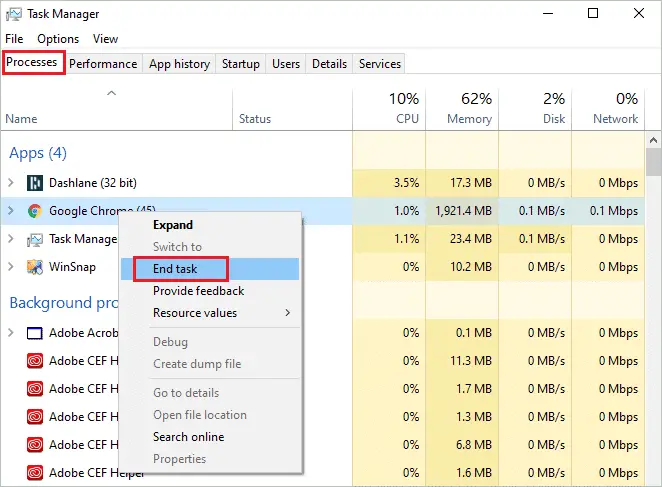Viewport: 662px width, 487px height.
Task: Switch to the Users tab
Action: click(286, 64)
